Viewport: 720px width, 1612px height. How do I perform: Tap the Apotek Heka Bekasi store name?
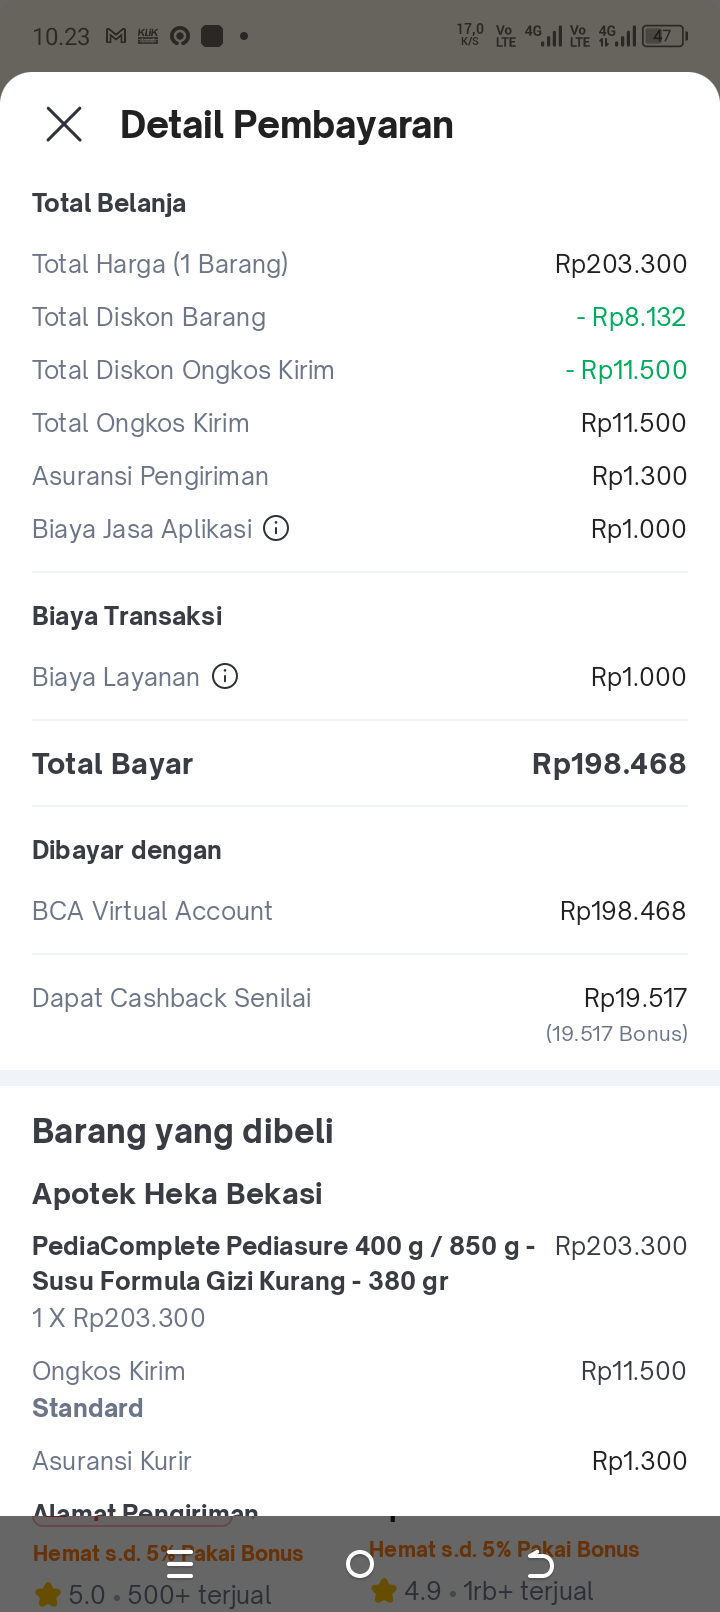177,1194
